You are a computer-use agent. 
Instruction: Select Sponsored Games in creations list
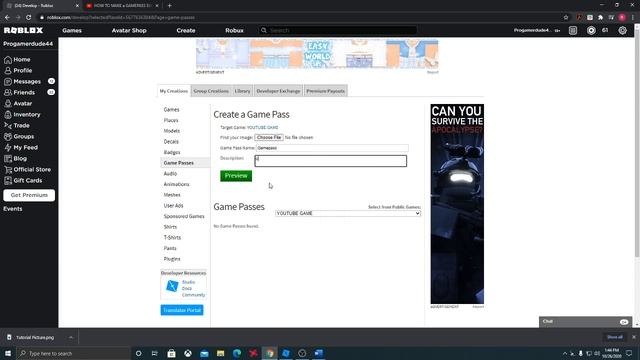coord(184,216)
